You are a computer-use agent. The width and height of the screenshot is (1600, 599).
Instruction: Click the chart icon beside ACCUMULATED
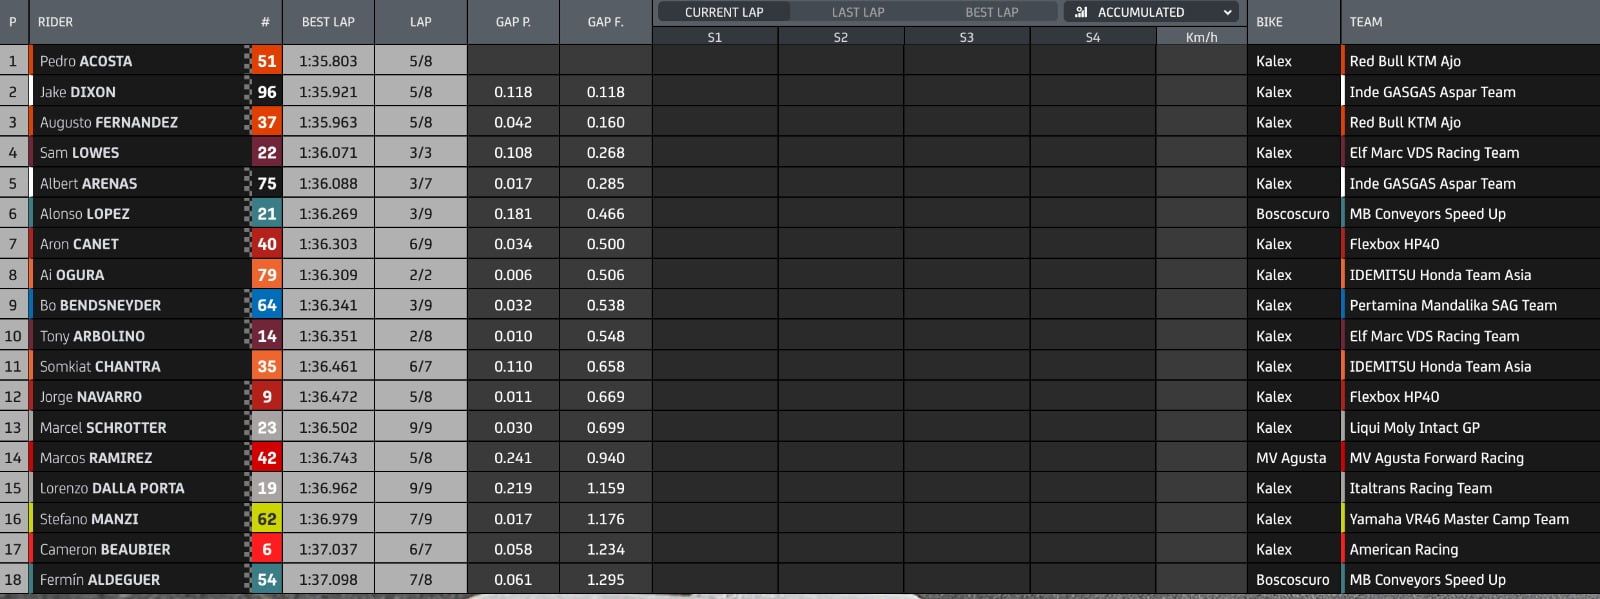click(x=1081, y=12)
